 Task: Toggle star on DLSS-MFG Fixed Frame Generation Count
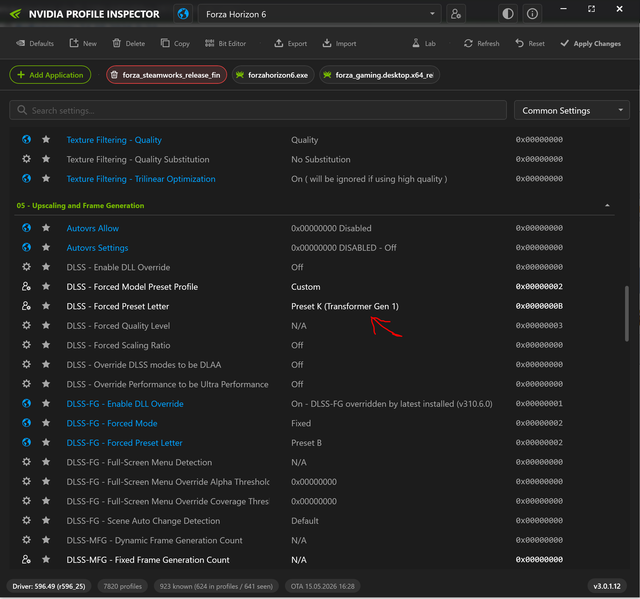[x=46, y=560]
